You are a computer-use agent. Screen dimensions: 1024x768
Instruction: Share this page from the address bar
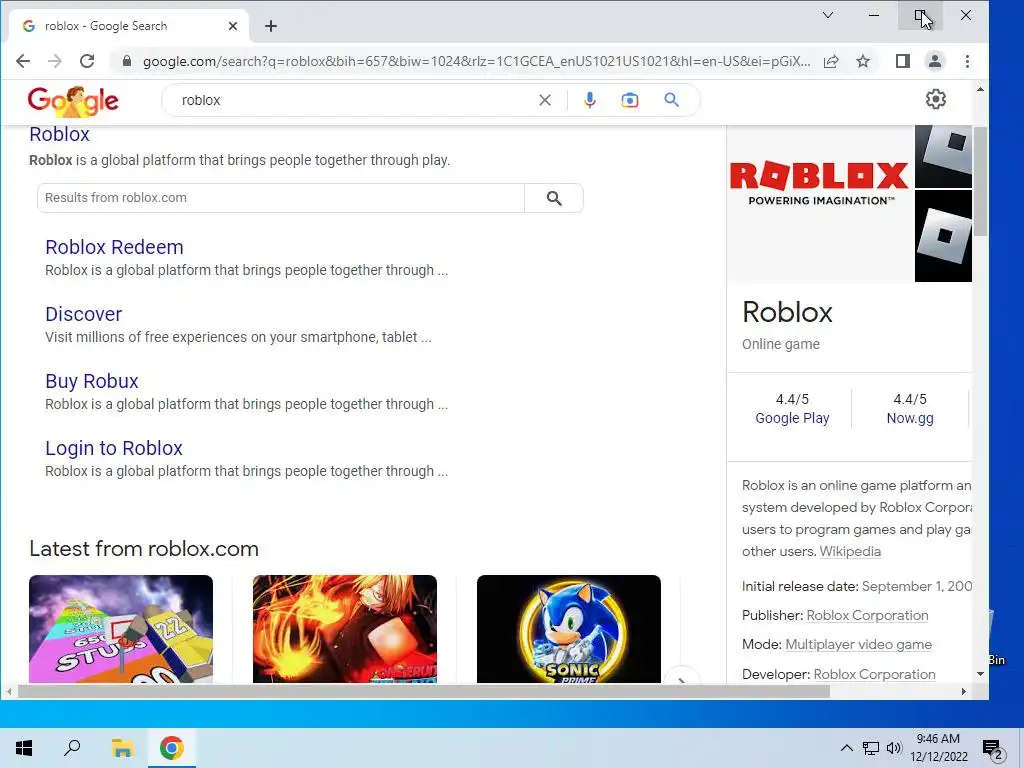(x=831, y=61)
